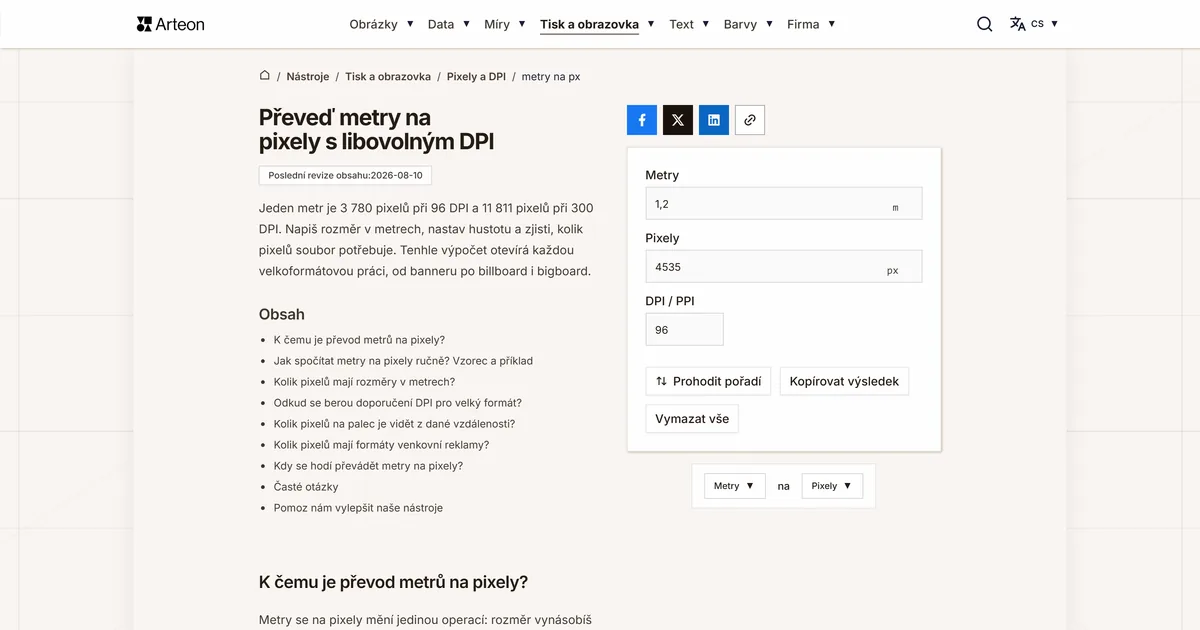
Task: Click the Obsah heading
Action: 282,314
